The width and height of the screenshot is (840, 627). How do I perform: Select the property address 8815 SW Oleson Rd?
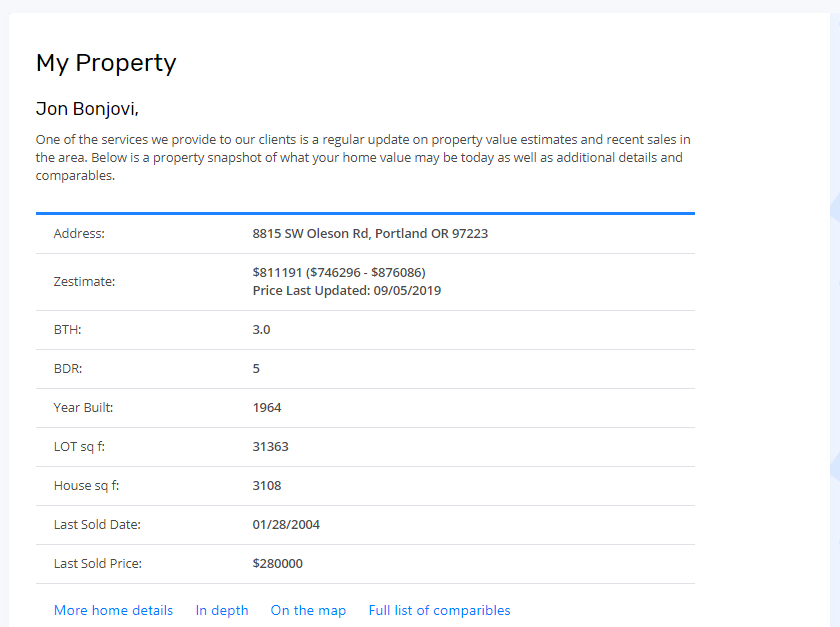(370, 234)
